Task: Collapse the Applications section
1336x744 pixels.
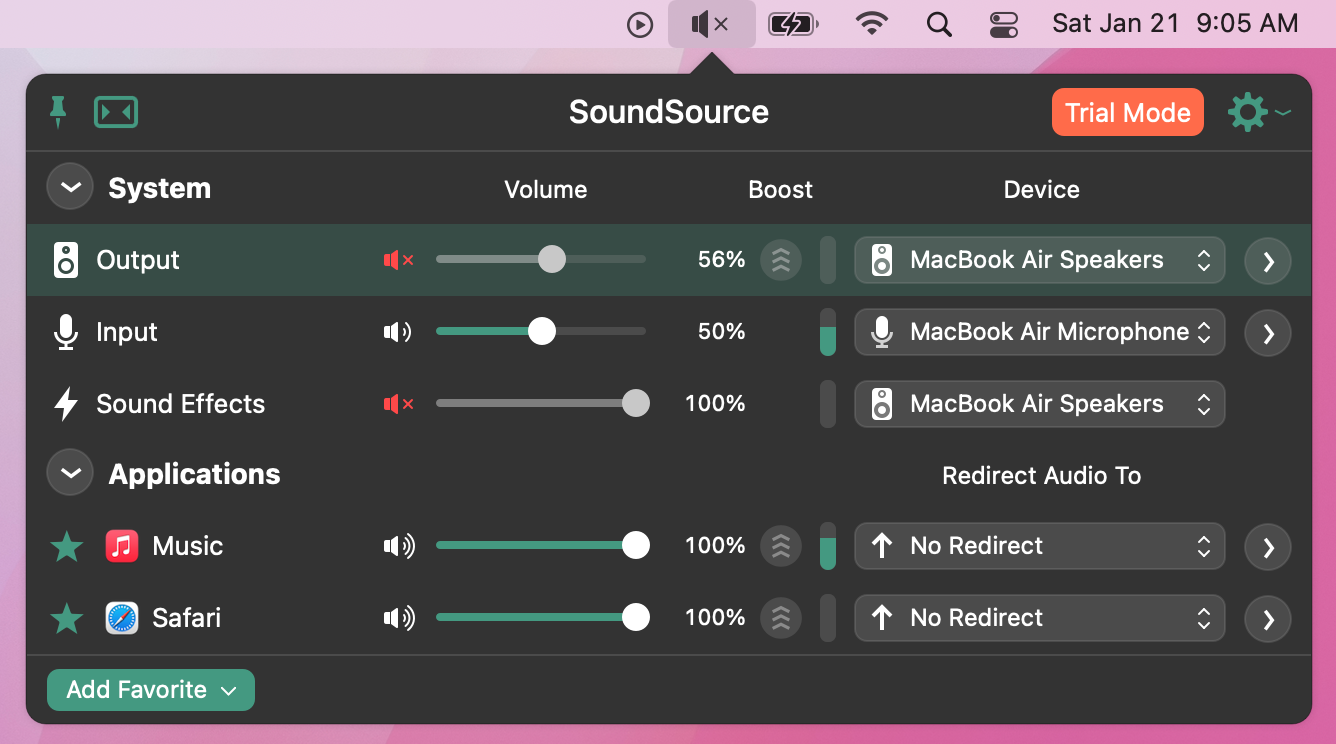Action: click(x=70, y=473)
